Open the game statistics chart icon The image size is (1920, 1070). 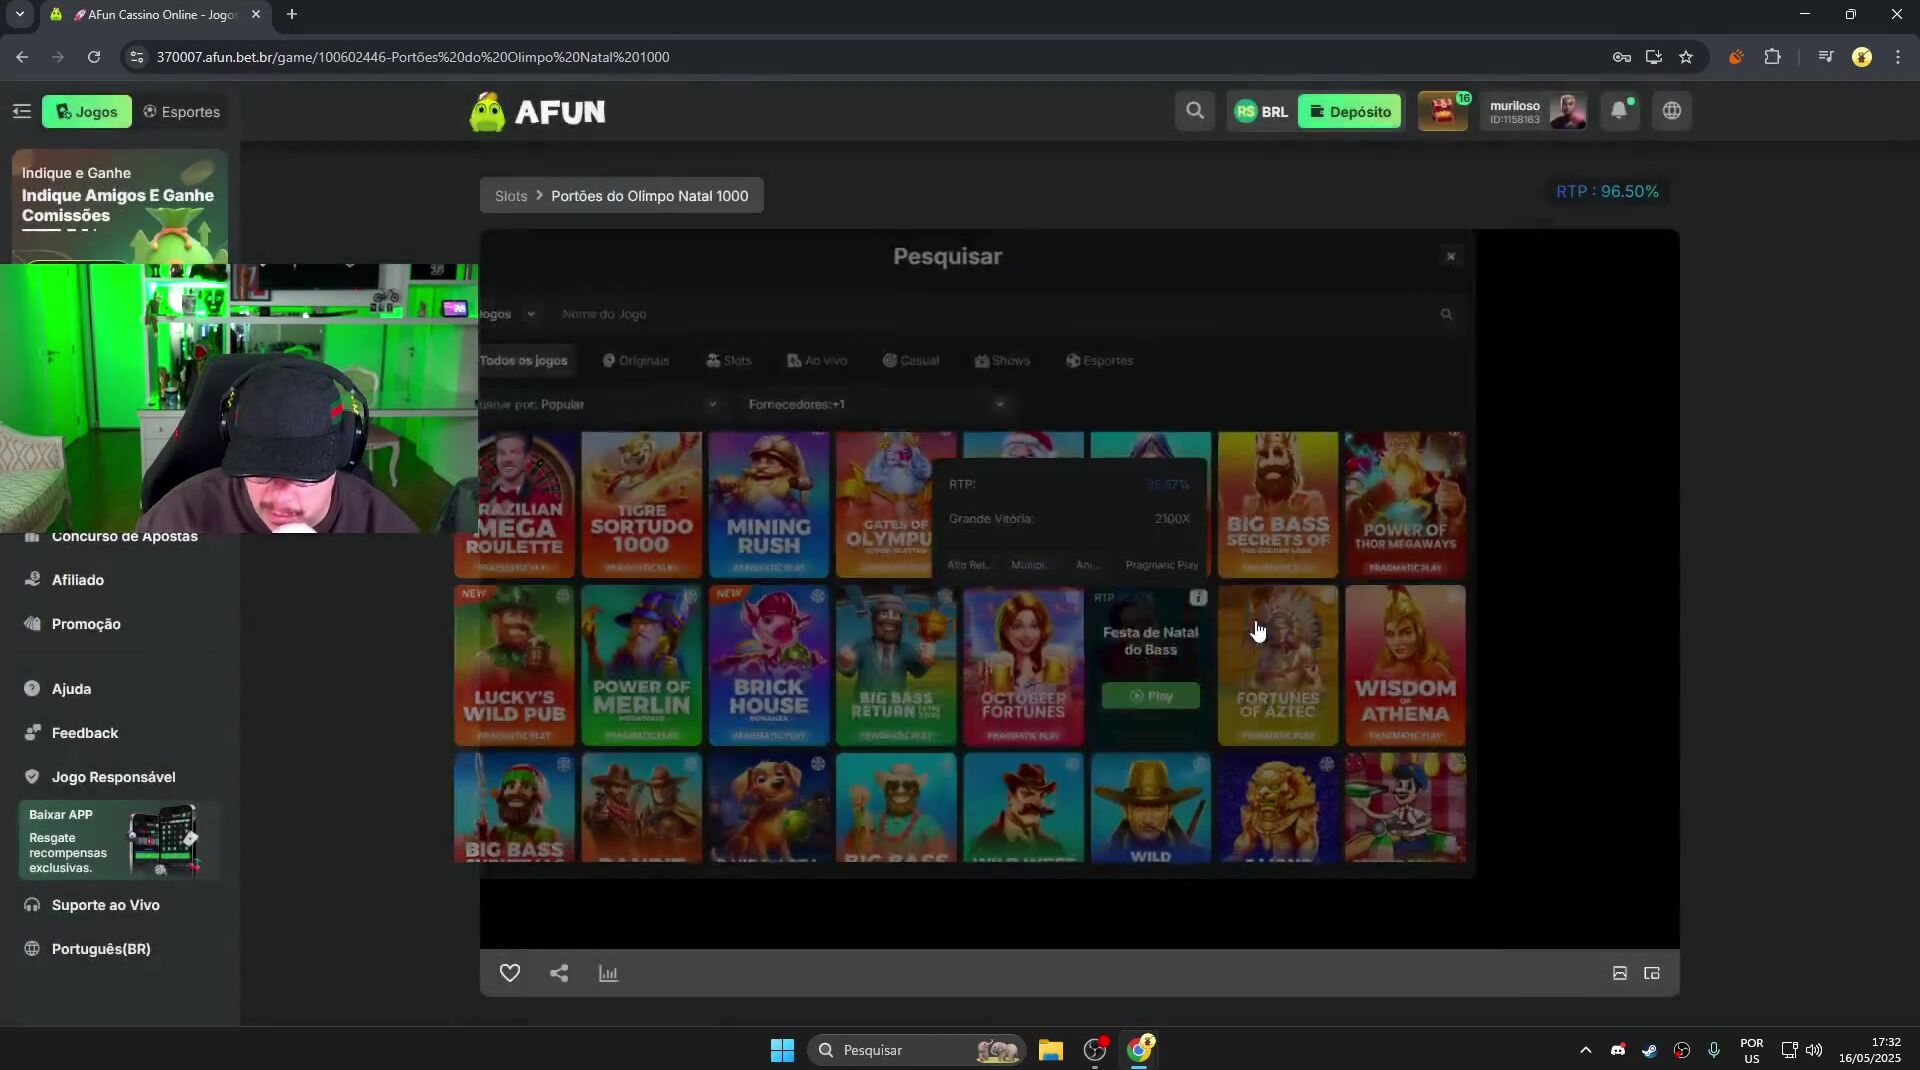click(608, 973)
